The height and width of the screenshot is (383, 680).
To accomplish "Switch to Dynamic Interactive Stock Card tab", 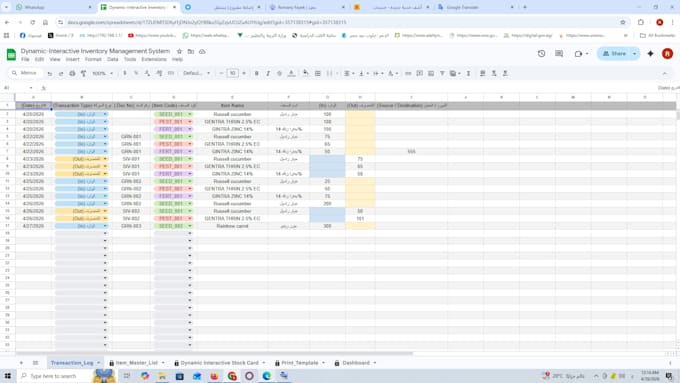I will pos(219,363).
